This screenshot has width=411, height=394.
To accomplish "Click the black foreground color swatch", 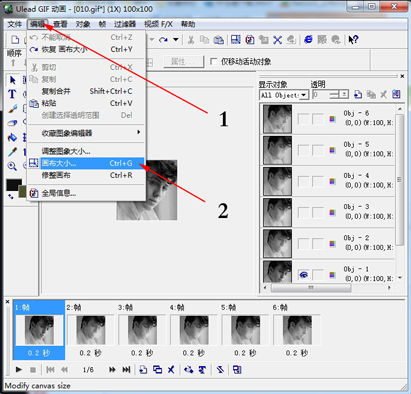I will [14, 185].
